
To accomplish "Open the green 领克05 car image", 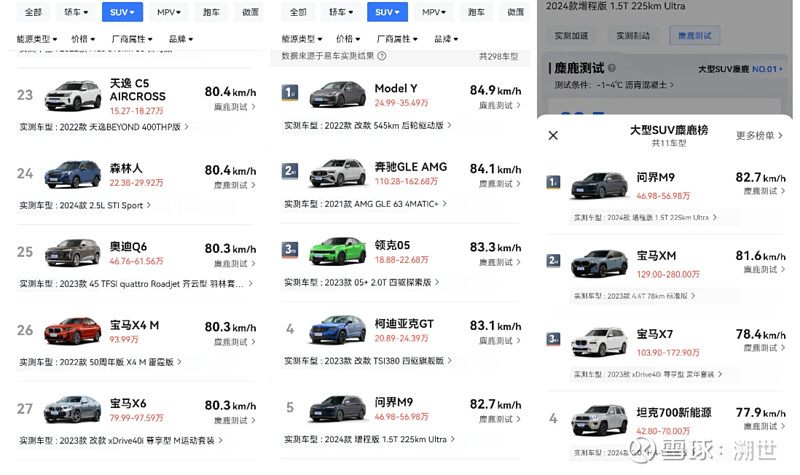I will [337, 251].
